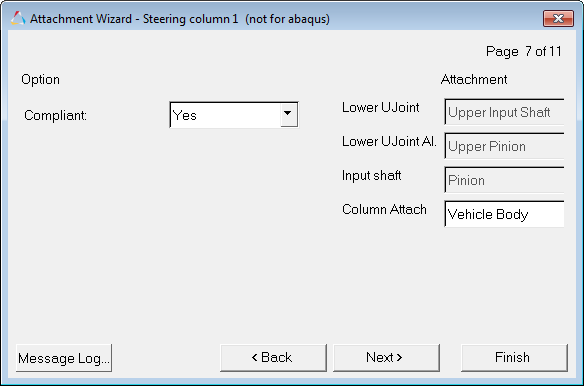The width and height of the screenshot is (584, 386).
Task: Expand the Compliant dropdown arrow
Action: (288, 114)
